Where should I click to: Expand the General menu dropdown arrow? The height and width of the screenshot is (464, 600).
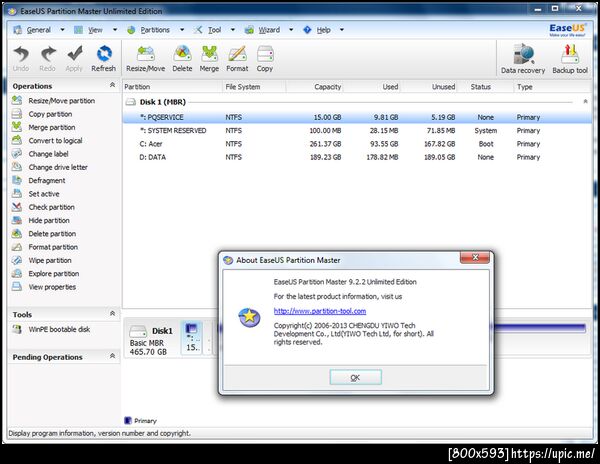[62, 30]
